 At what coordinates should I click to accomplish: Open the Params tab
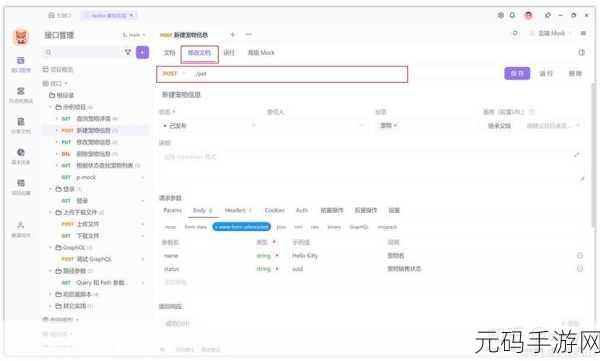coord(173,210)
